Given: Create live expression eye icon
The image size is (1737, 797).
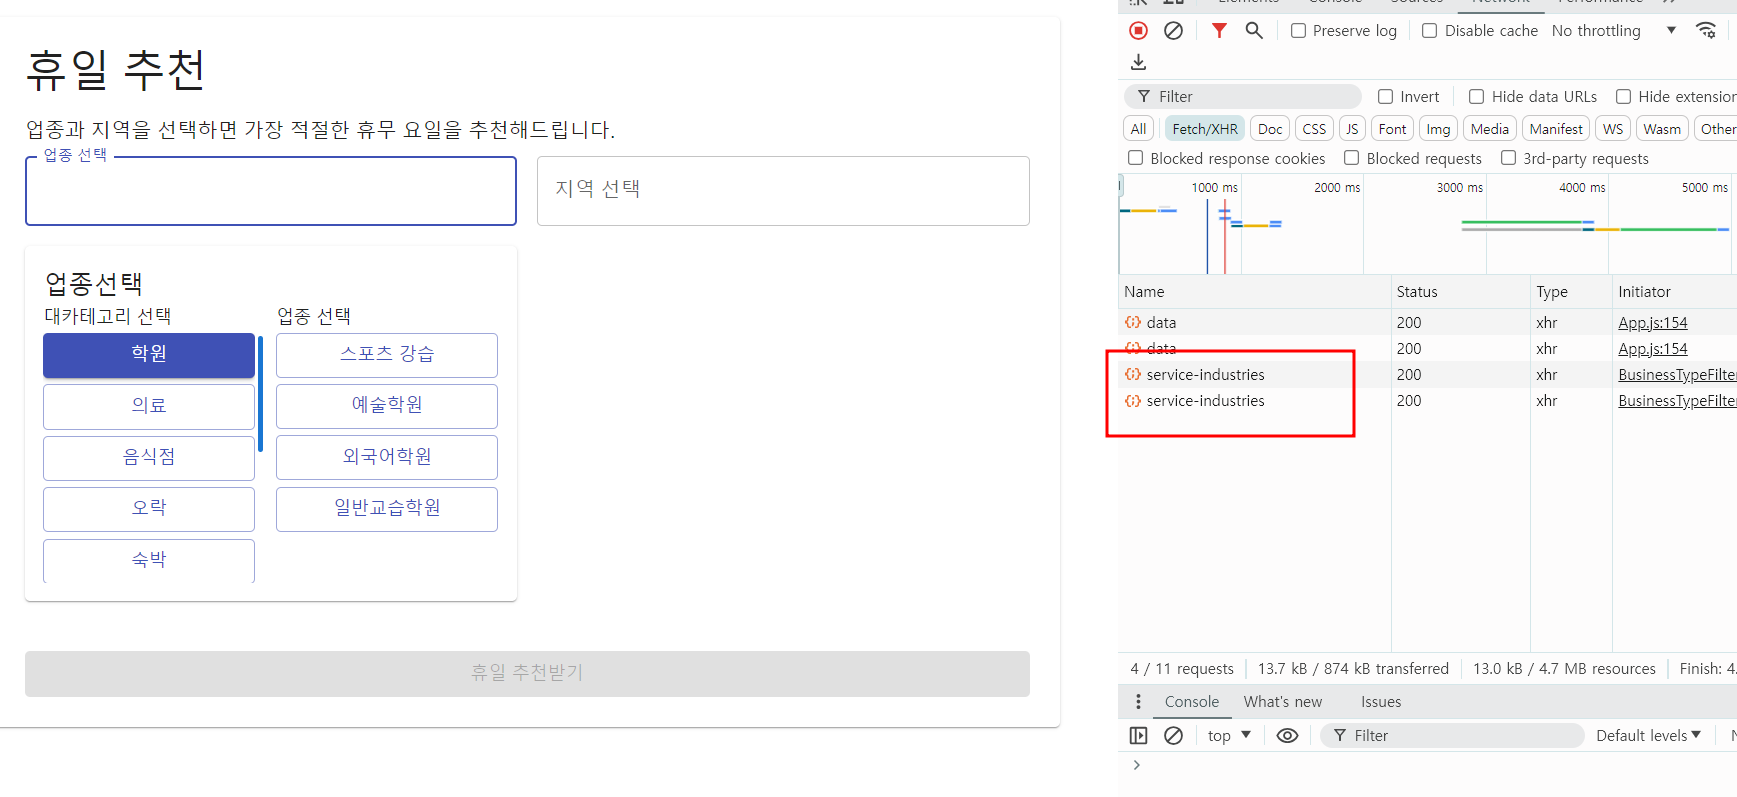Looking at the screenshot, I should click(x=1288, y=736).
